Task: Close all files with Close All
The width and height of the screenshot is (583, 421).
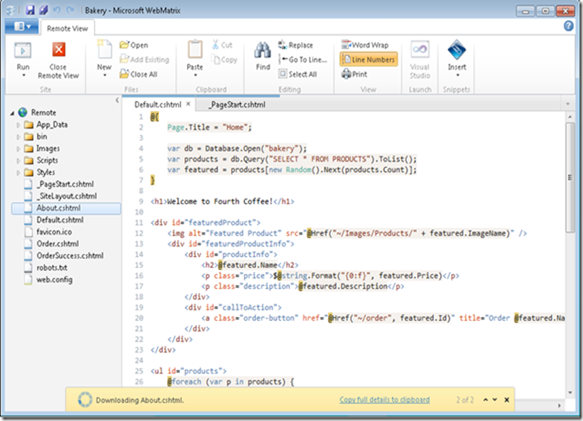Action: [138, 74]
